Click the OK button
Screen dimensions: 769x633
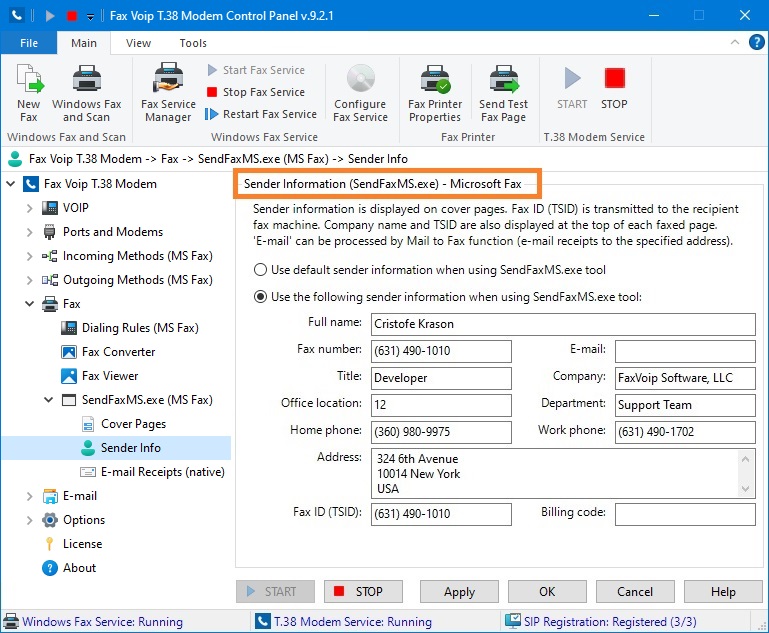click(547, 592)
